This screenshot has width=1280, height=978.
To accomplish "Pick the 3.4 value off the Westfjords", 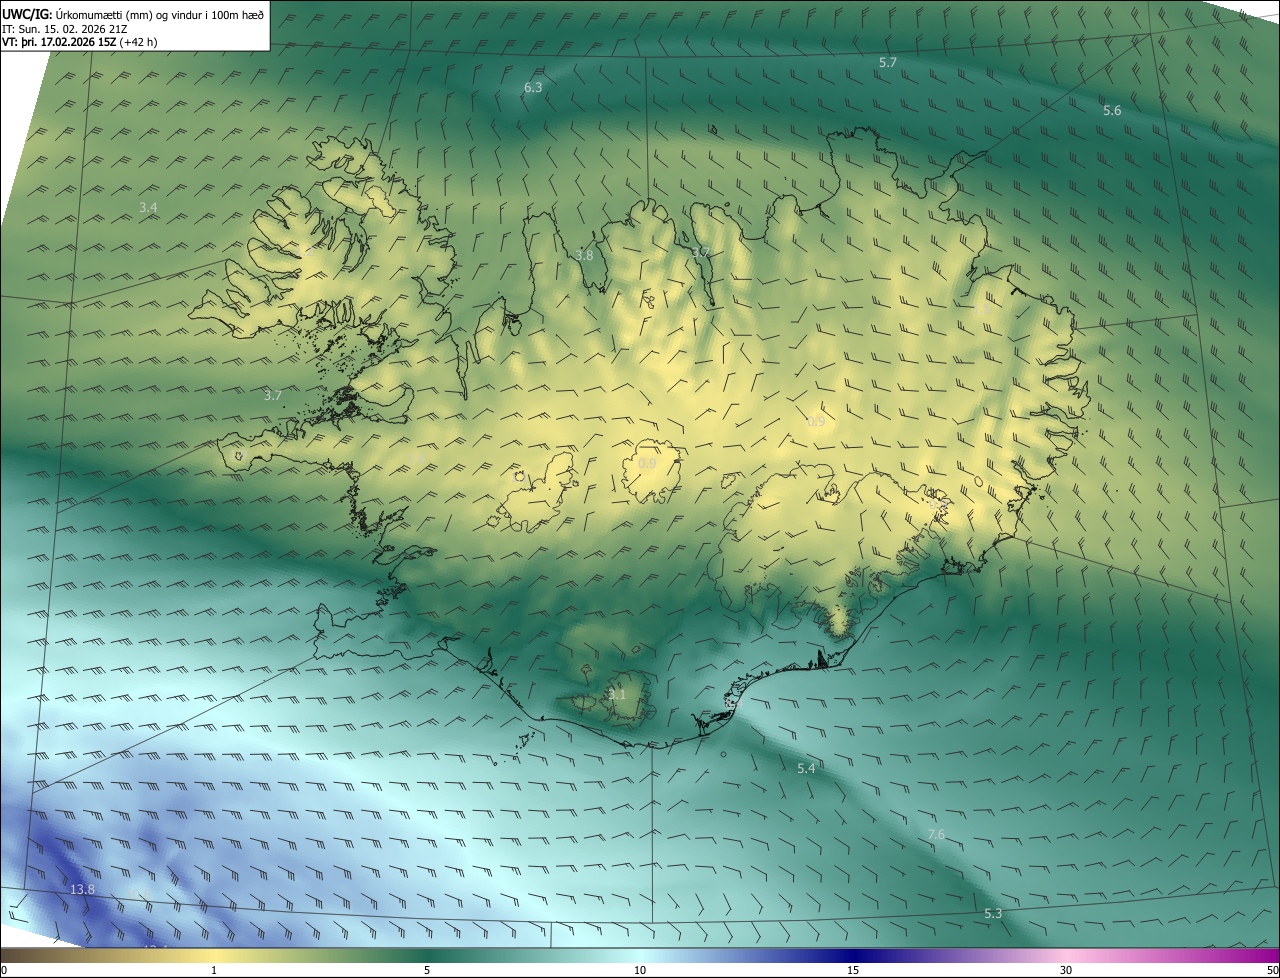I will pyautogui.click(x=148, y=207).
